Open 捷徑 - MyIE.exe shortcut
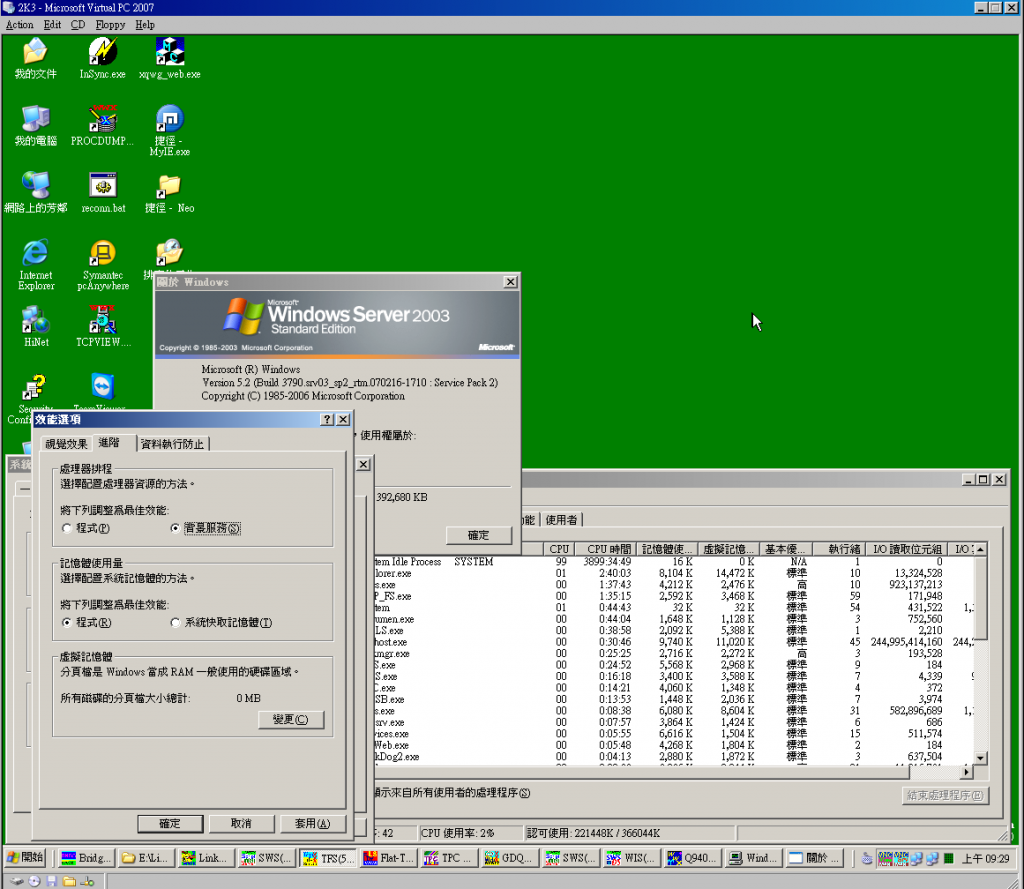This screenshot has height=889, width=1024. pyautogui.click(x=170, y=130)
